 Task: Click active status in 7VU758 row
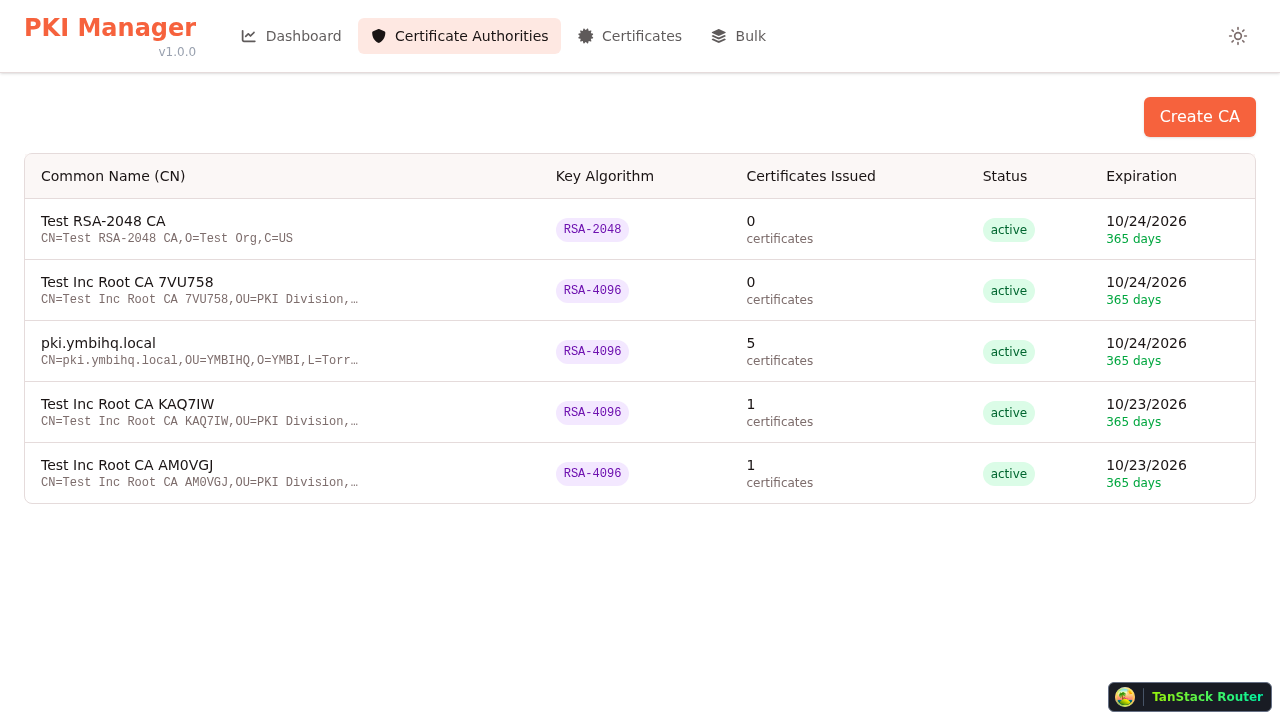tap(1009, 291)
